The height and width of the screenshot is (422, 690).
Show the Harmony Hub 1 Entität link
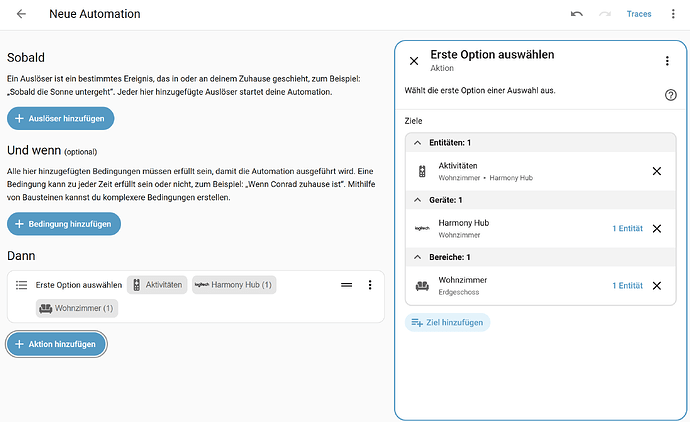coord(627,228)
